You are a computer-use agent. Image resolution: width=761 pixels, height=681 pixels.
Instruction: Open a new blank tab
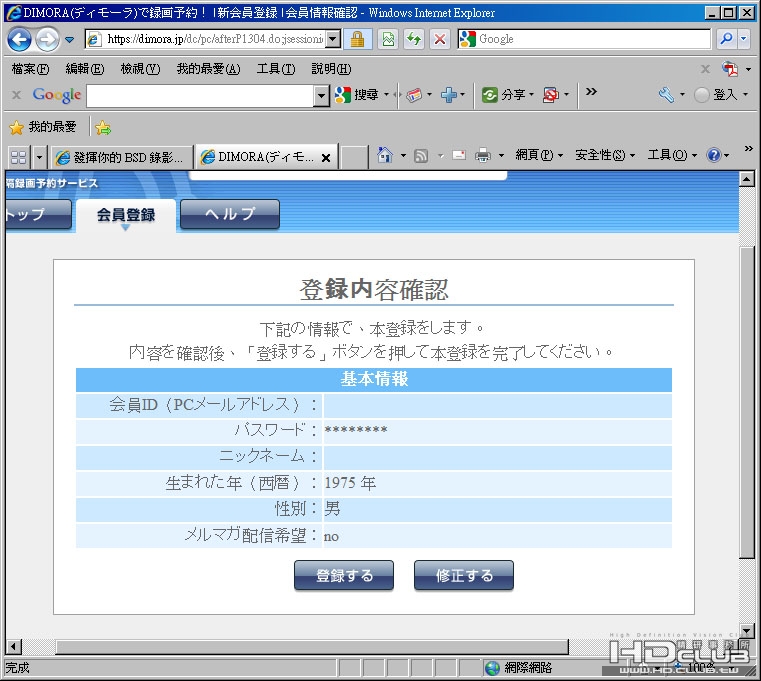coord(354,157)
